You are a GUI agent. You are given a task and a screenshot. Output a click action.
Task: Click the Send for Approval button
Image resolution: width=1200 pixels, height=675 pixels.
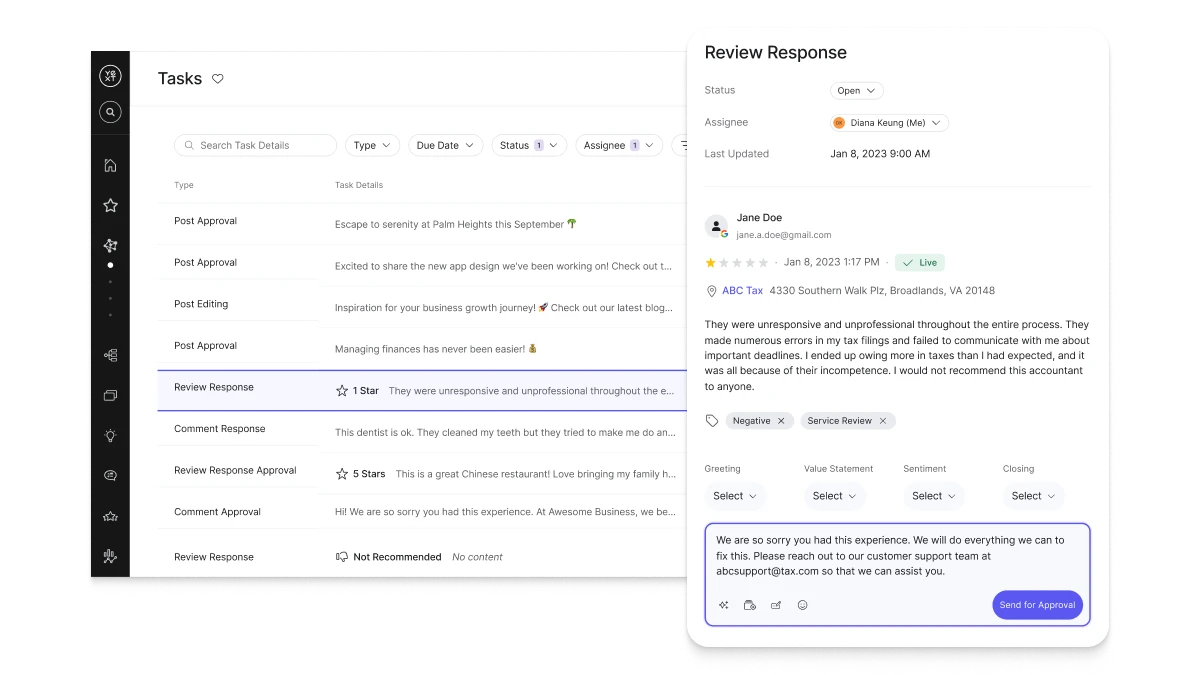pyautogui.click(x=1037, y=605)
